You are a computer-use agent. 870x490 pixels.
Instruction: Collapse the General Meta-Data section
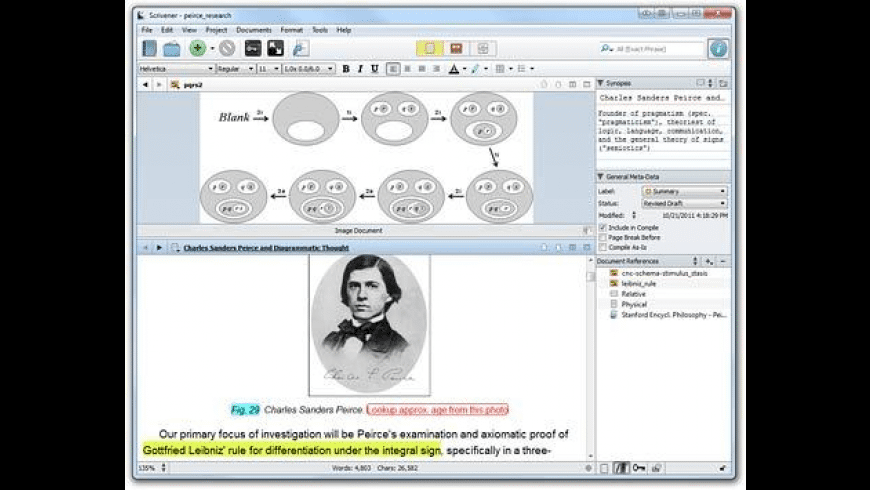[600, 176]
